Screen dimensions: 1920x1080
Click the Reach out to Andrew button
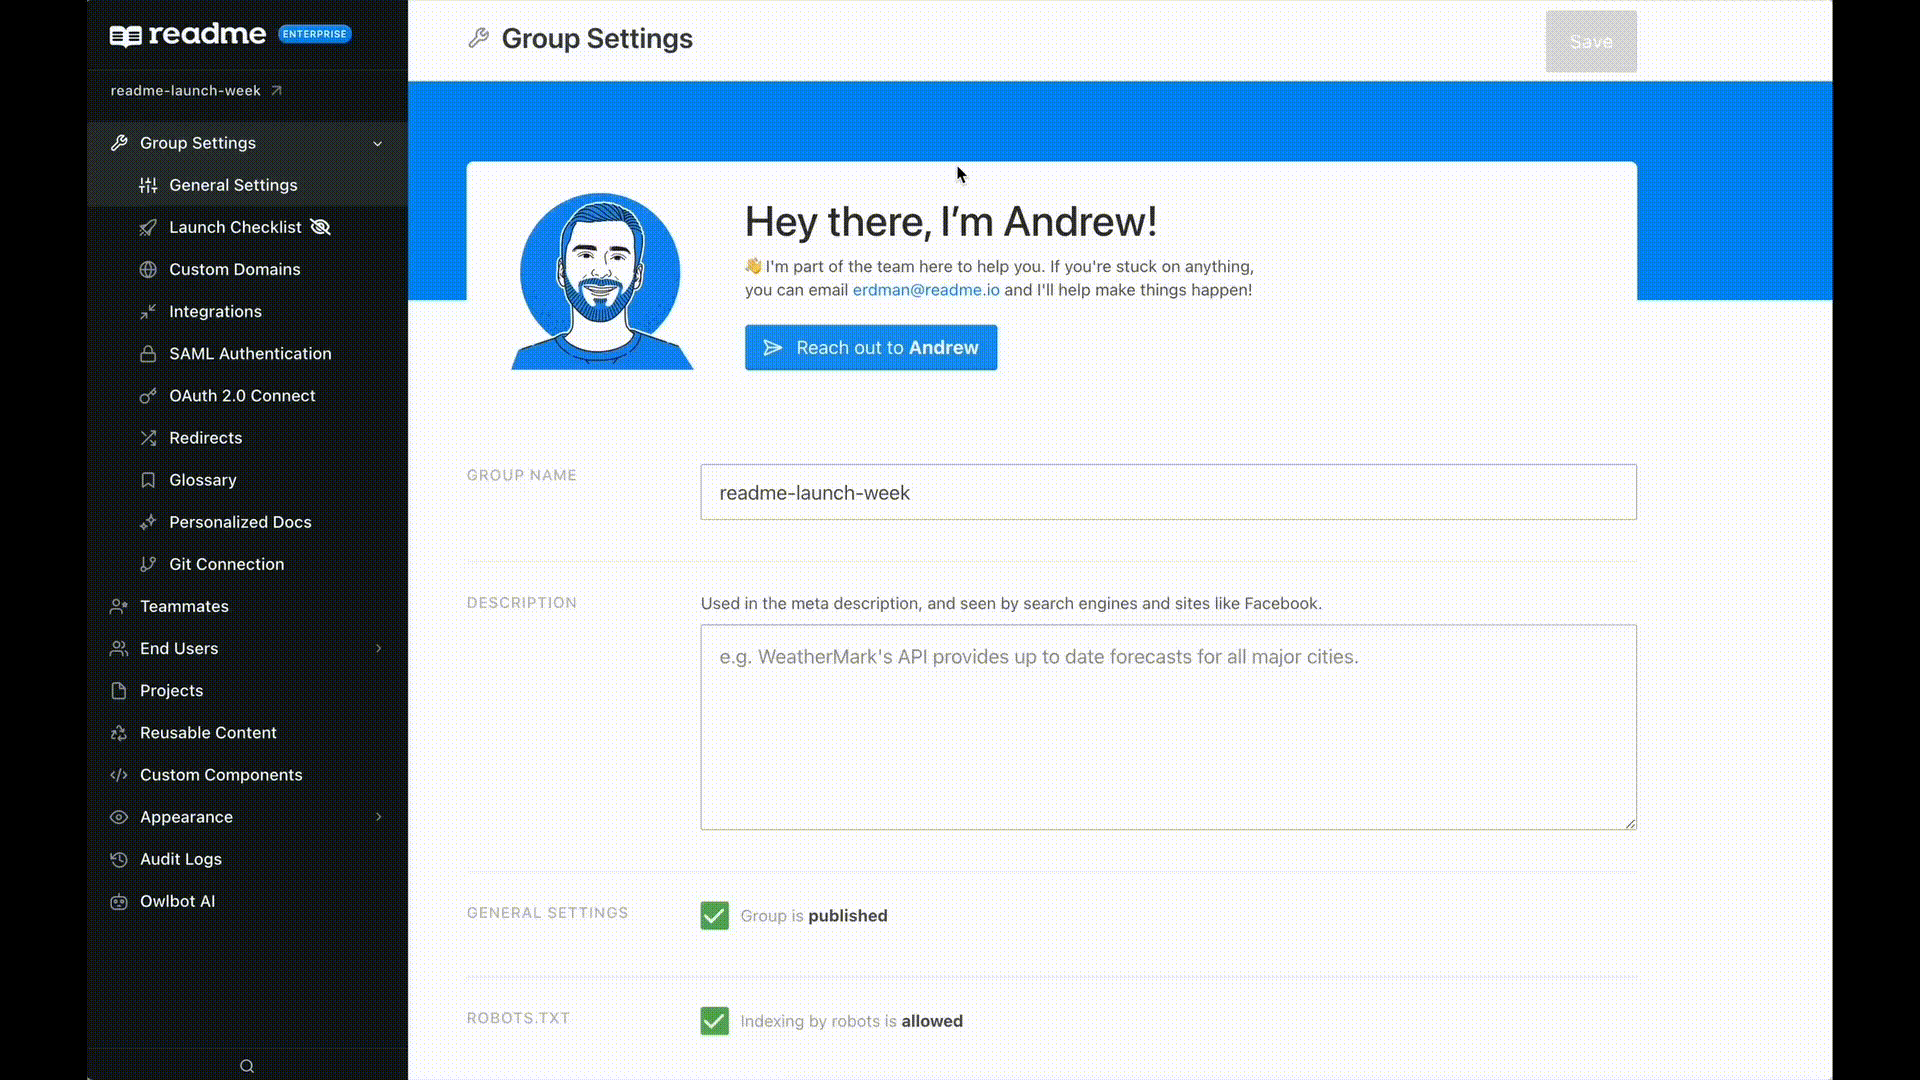871,348
